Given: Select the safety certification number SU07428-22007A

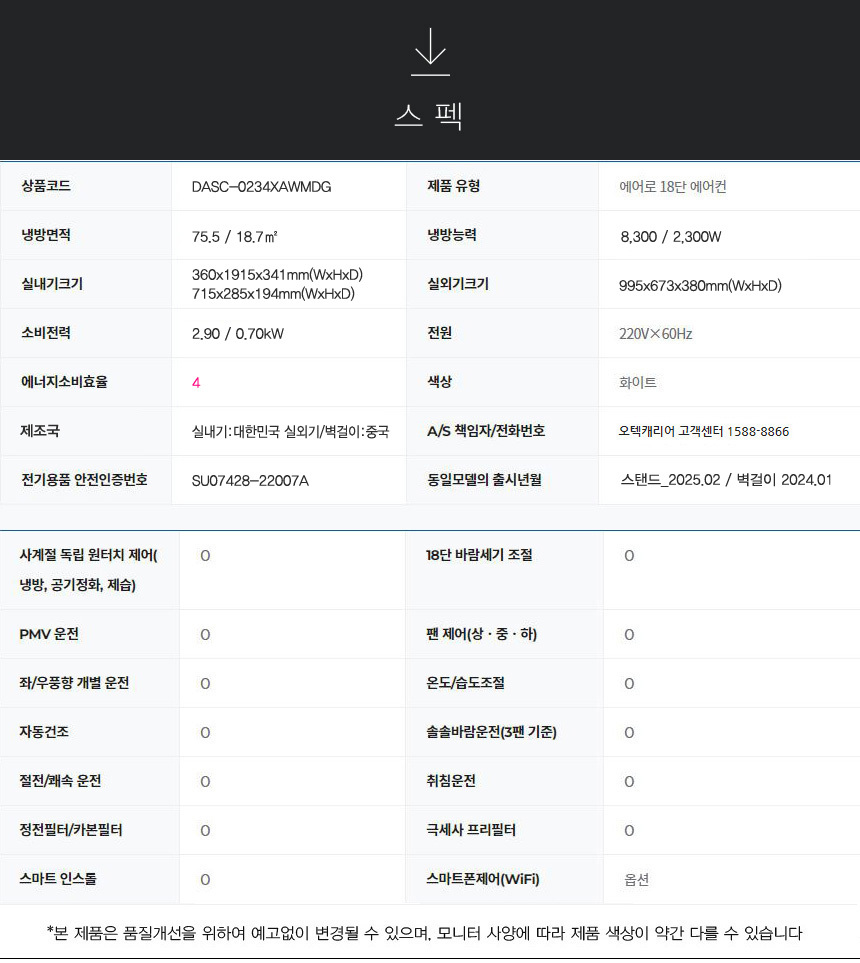Looking at the screenshot, I should (250, 481).
